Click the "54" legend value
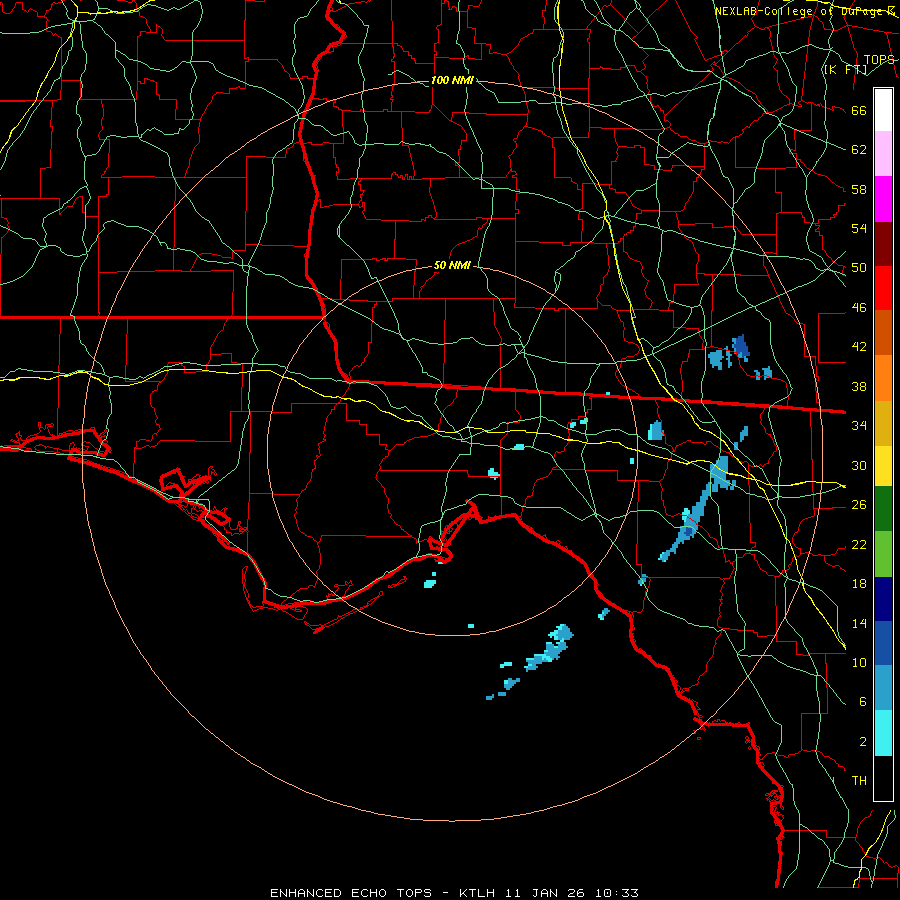Viewport: 900px width, 900px height. 859,228
